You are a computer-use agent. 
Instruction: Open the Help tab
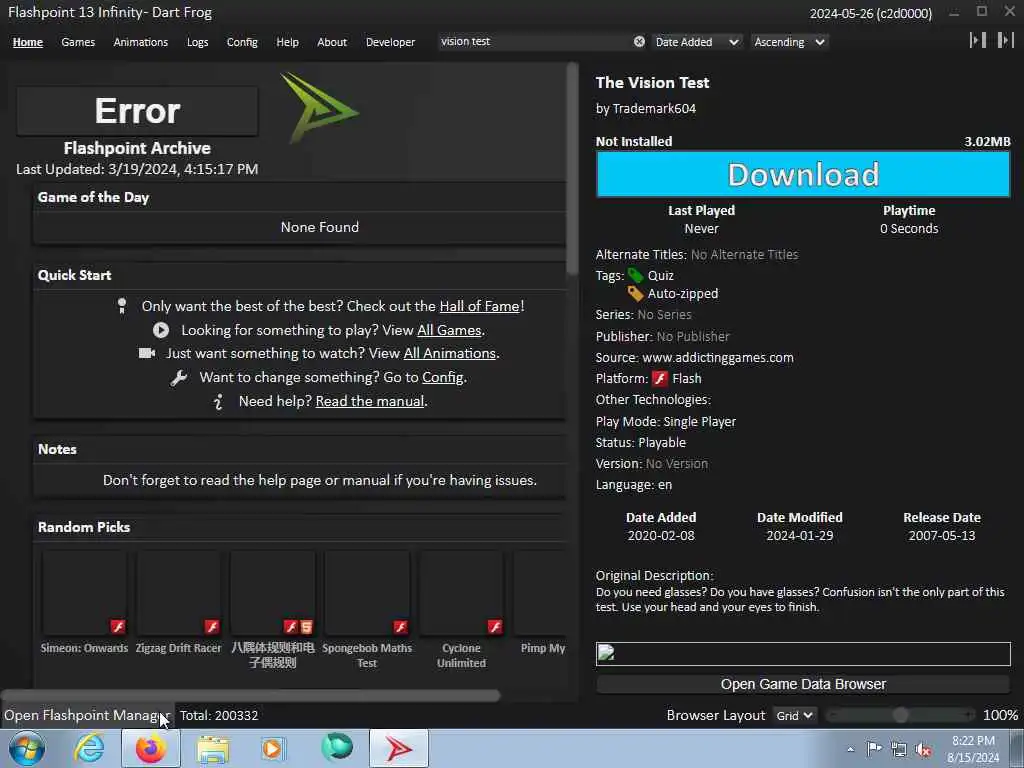pos(287,42)
